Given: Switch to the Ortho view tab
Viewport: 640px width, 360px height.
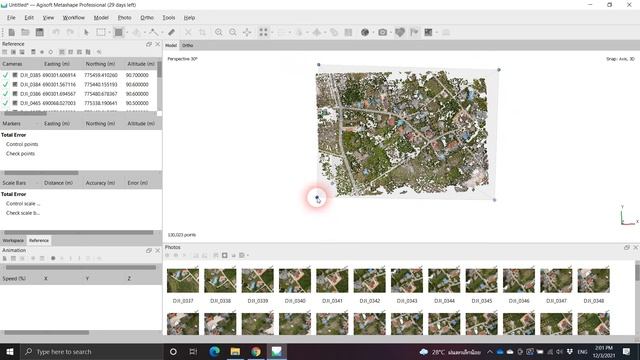Looking at the screenshot, I should point(188,45).
